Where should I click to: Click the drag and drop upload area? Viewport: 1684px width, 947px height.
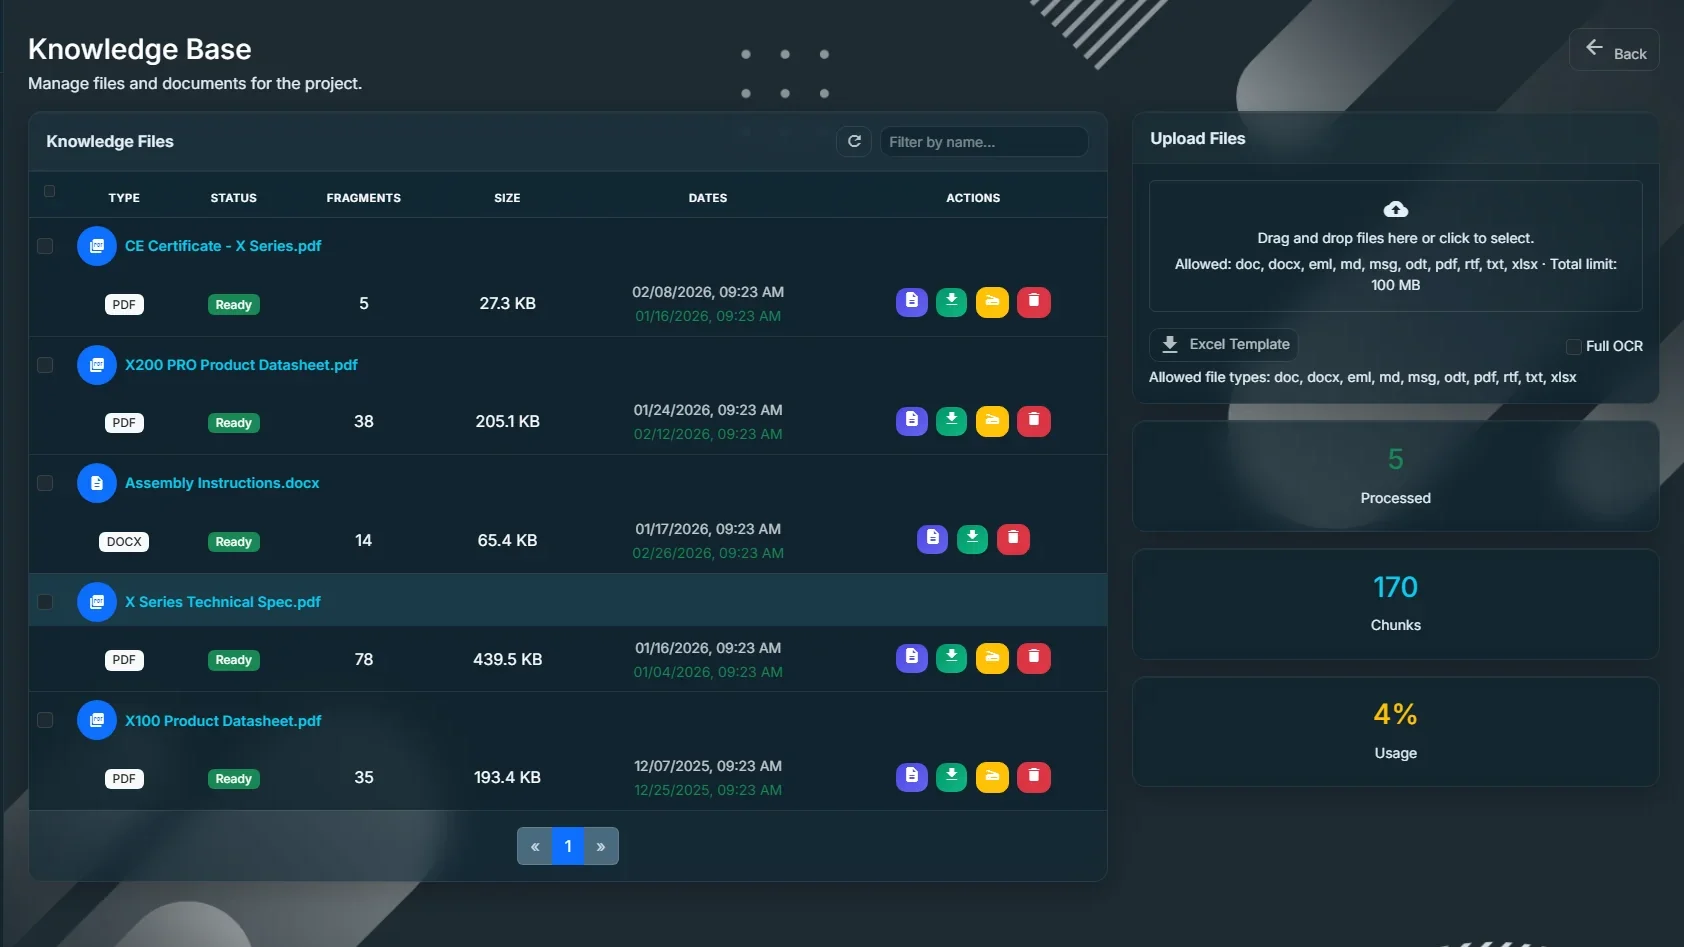click(x=1395, y=246)
